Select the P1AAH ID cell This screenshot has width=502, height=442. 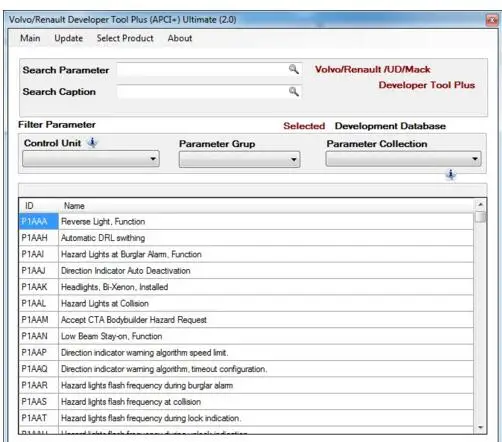click(x=39, y=238)
